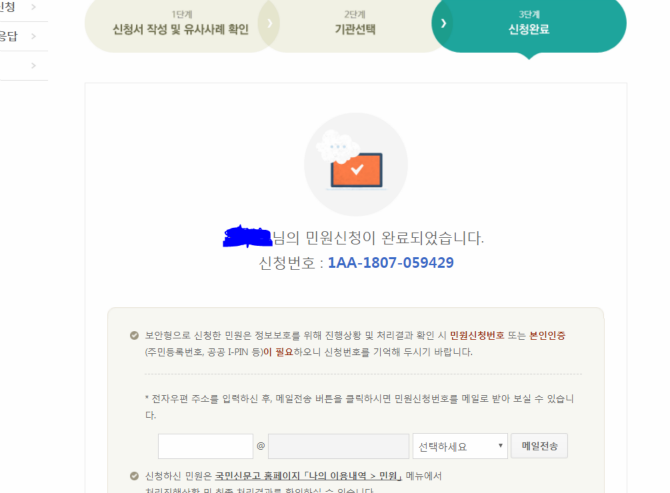Click the check bullet beside 보안형으로 신청한 notice
Image resolution: width=670 pixels, height=493 pixels.
coord(134,336)
